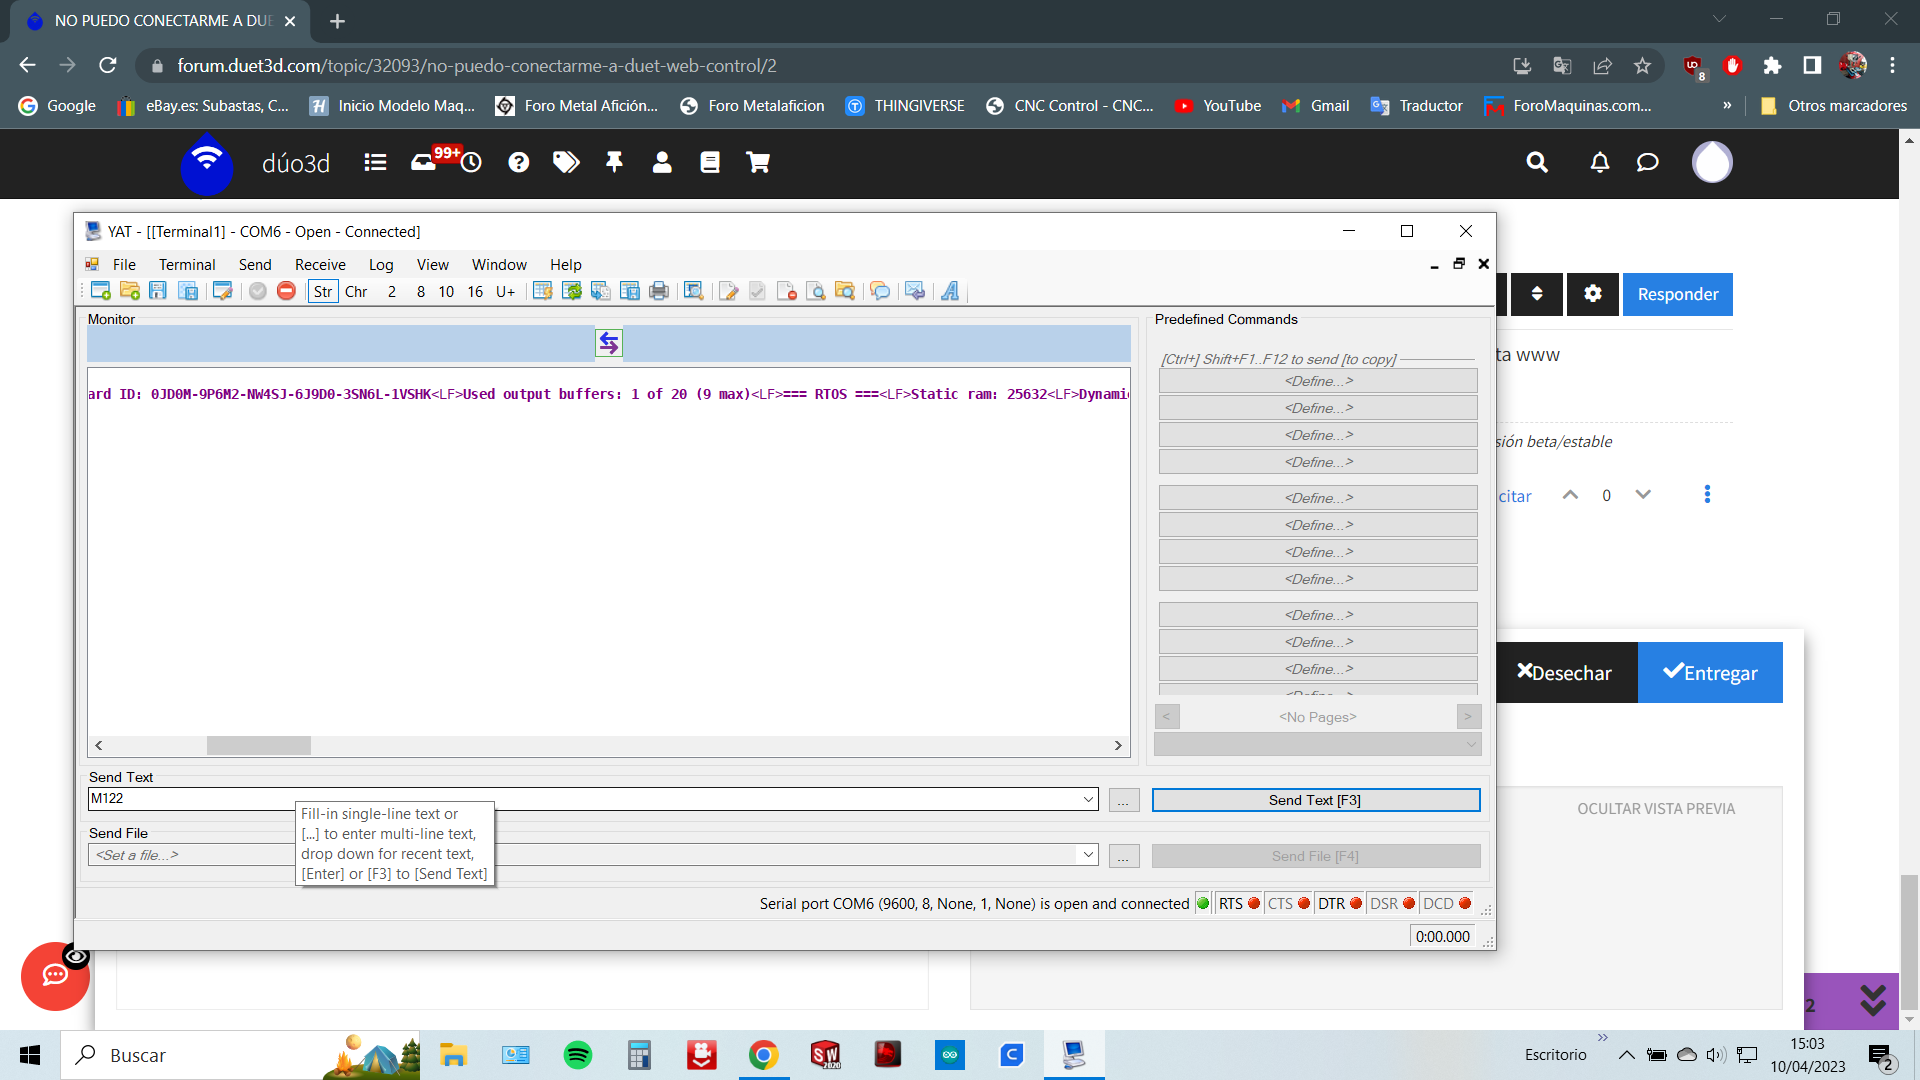Image resolution: width=1920 pixels, height=1080 pixels.
Task: Click the M122 Send Text input field
Action: click(x=589, y=798)
